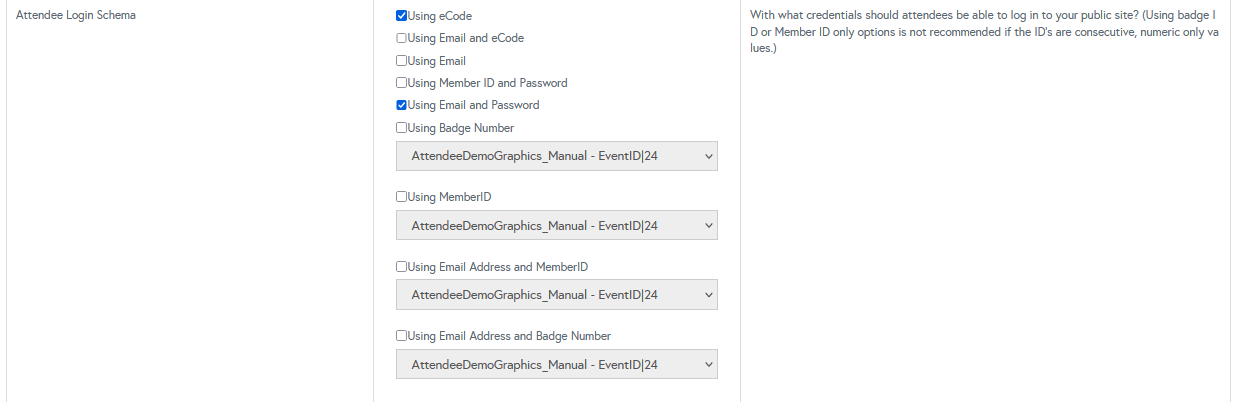Tick the Using MemberID checkbox

click(402, 197)
